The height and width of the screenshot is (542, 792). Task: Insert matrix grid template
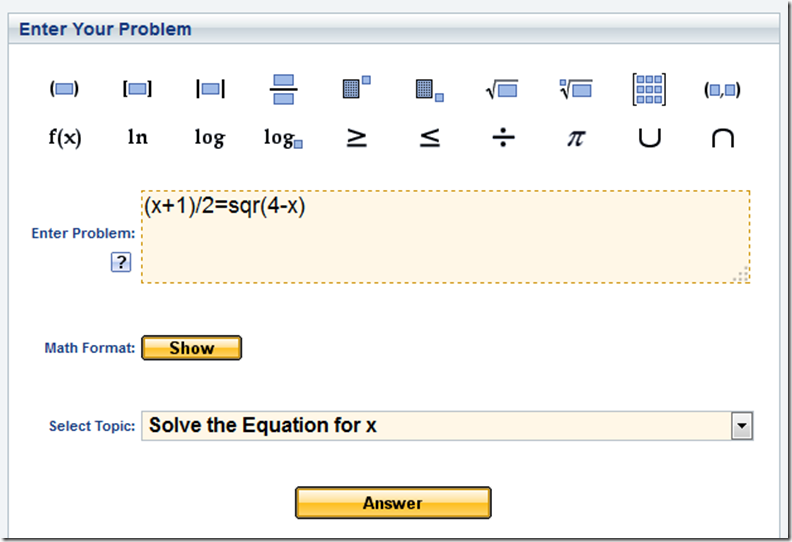pyautogui.click(x=649, y=89)
